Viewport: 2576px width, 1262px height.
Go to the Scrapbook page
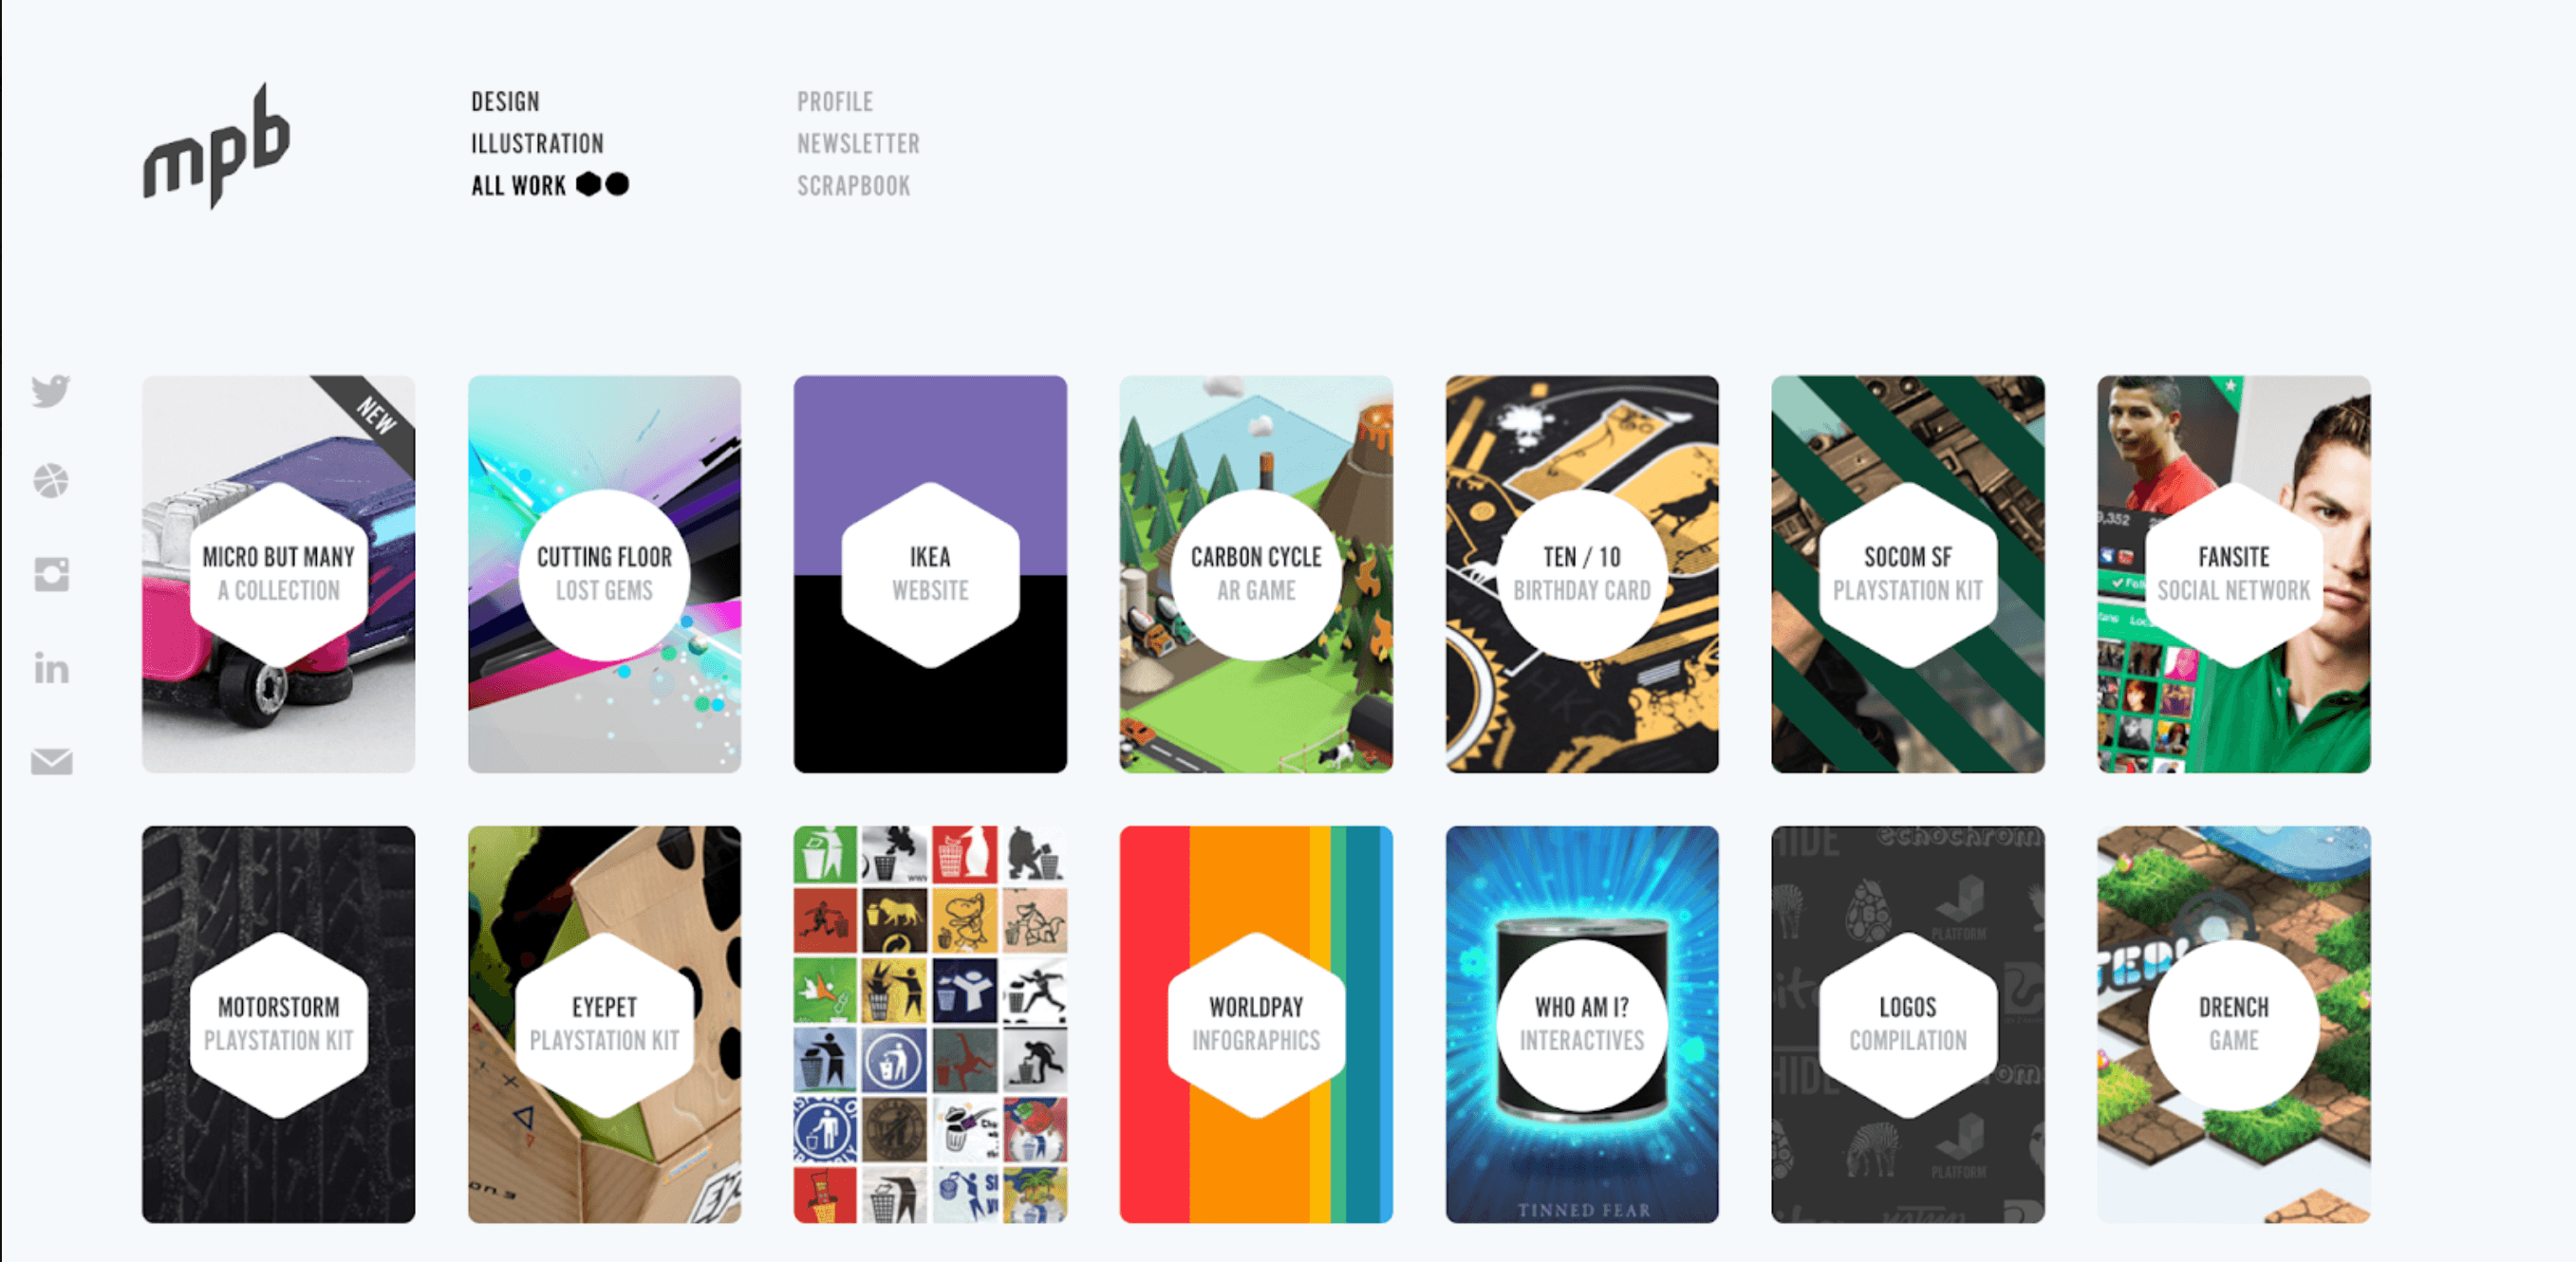click(853, 186)
